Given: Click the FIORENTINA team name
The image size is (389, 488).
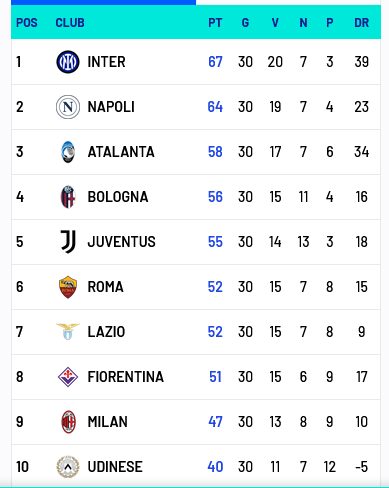Looking at the screenshot, I should click(126, 377).
